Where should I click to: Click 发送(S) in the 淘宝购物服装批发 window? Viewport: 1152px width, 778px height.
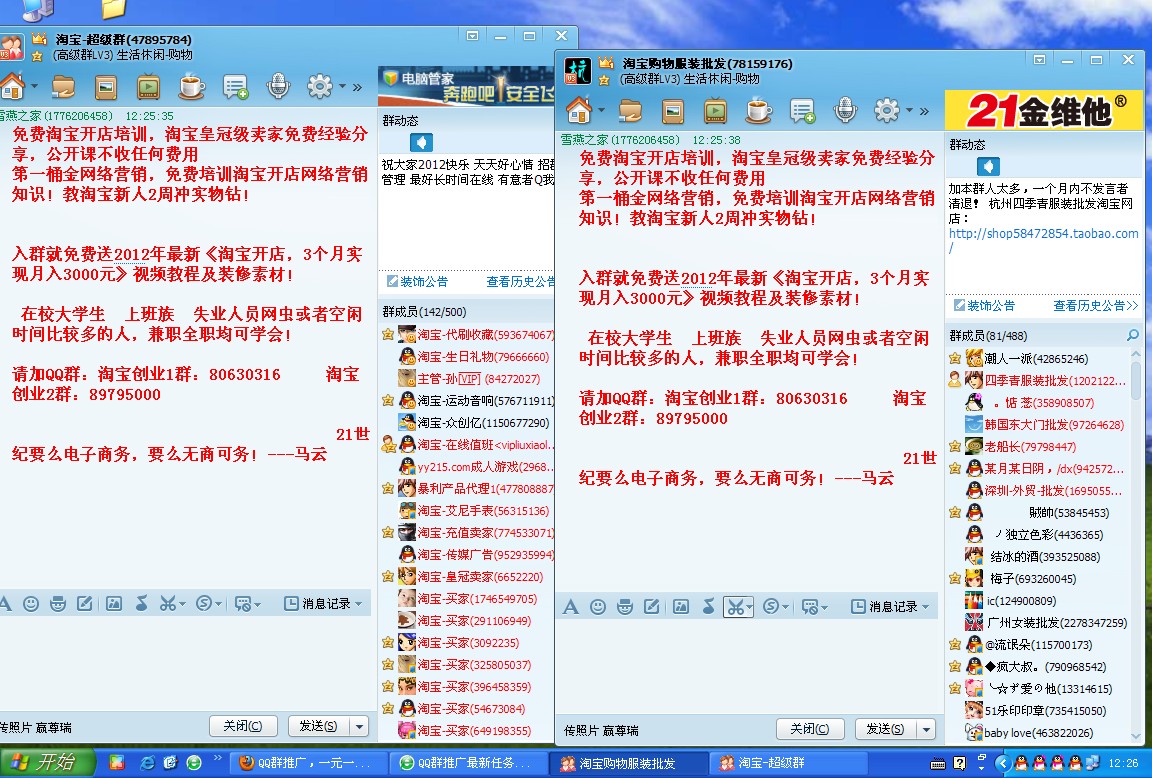click(885, 729)
